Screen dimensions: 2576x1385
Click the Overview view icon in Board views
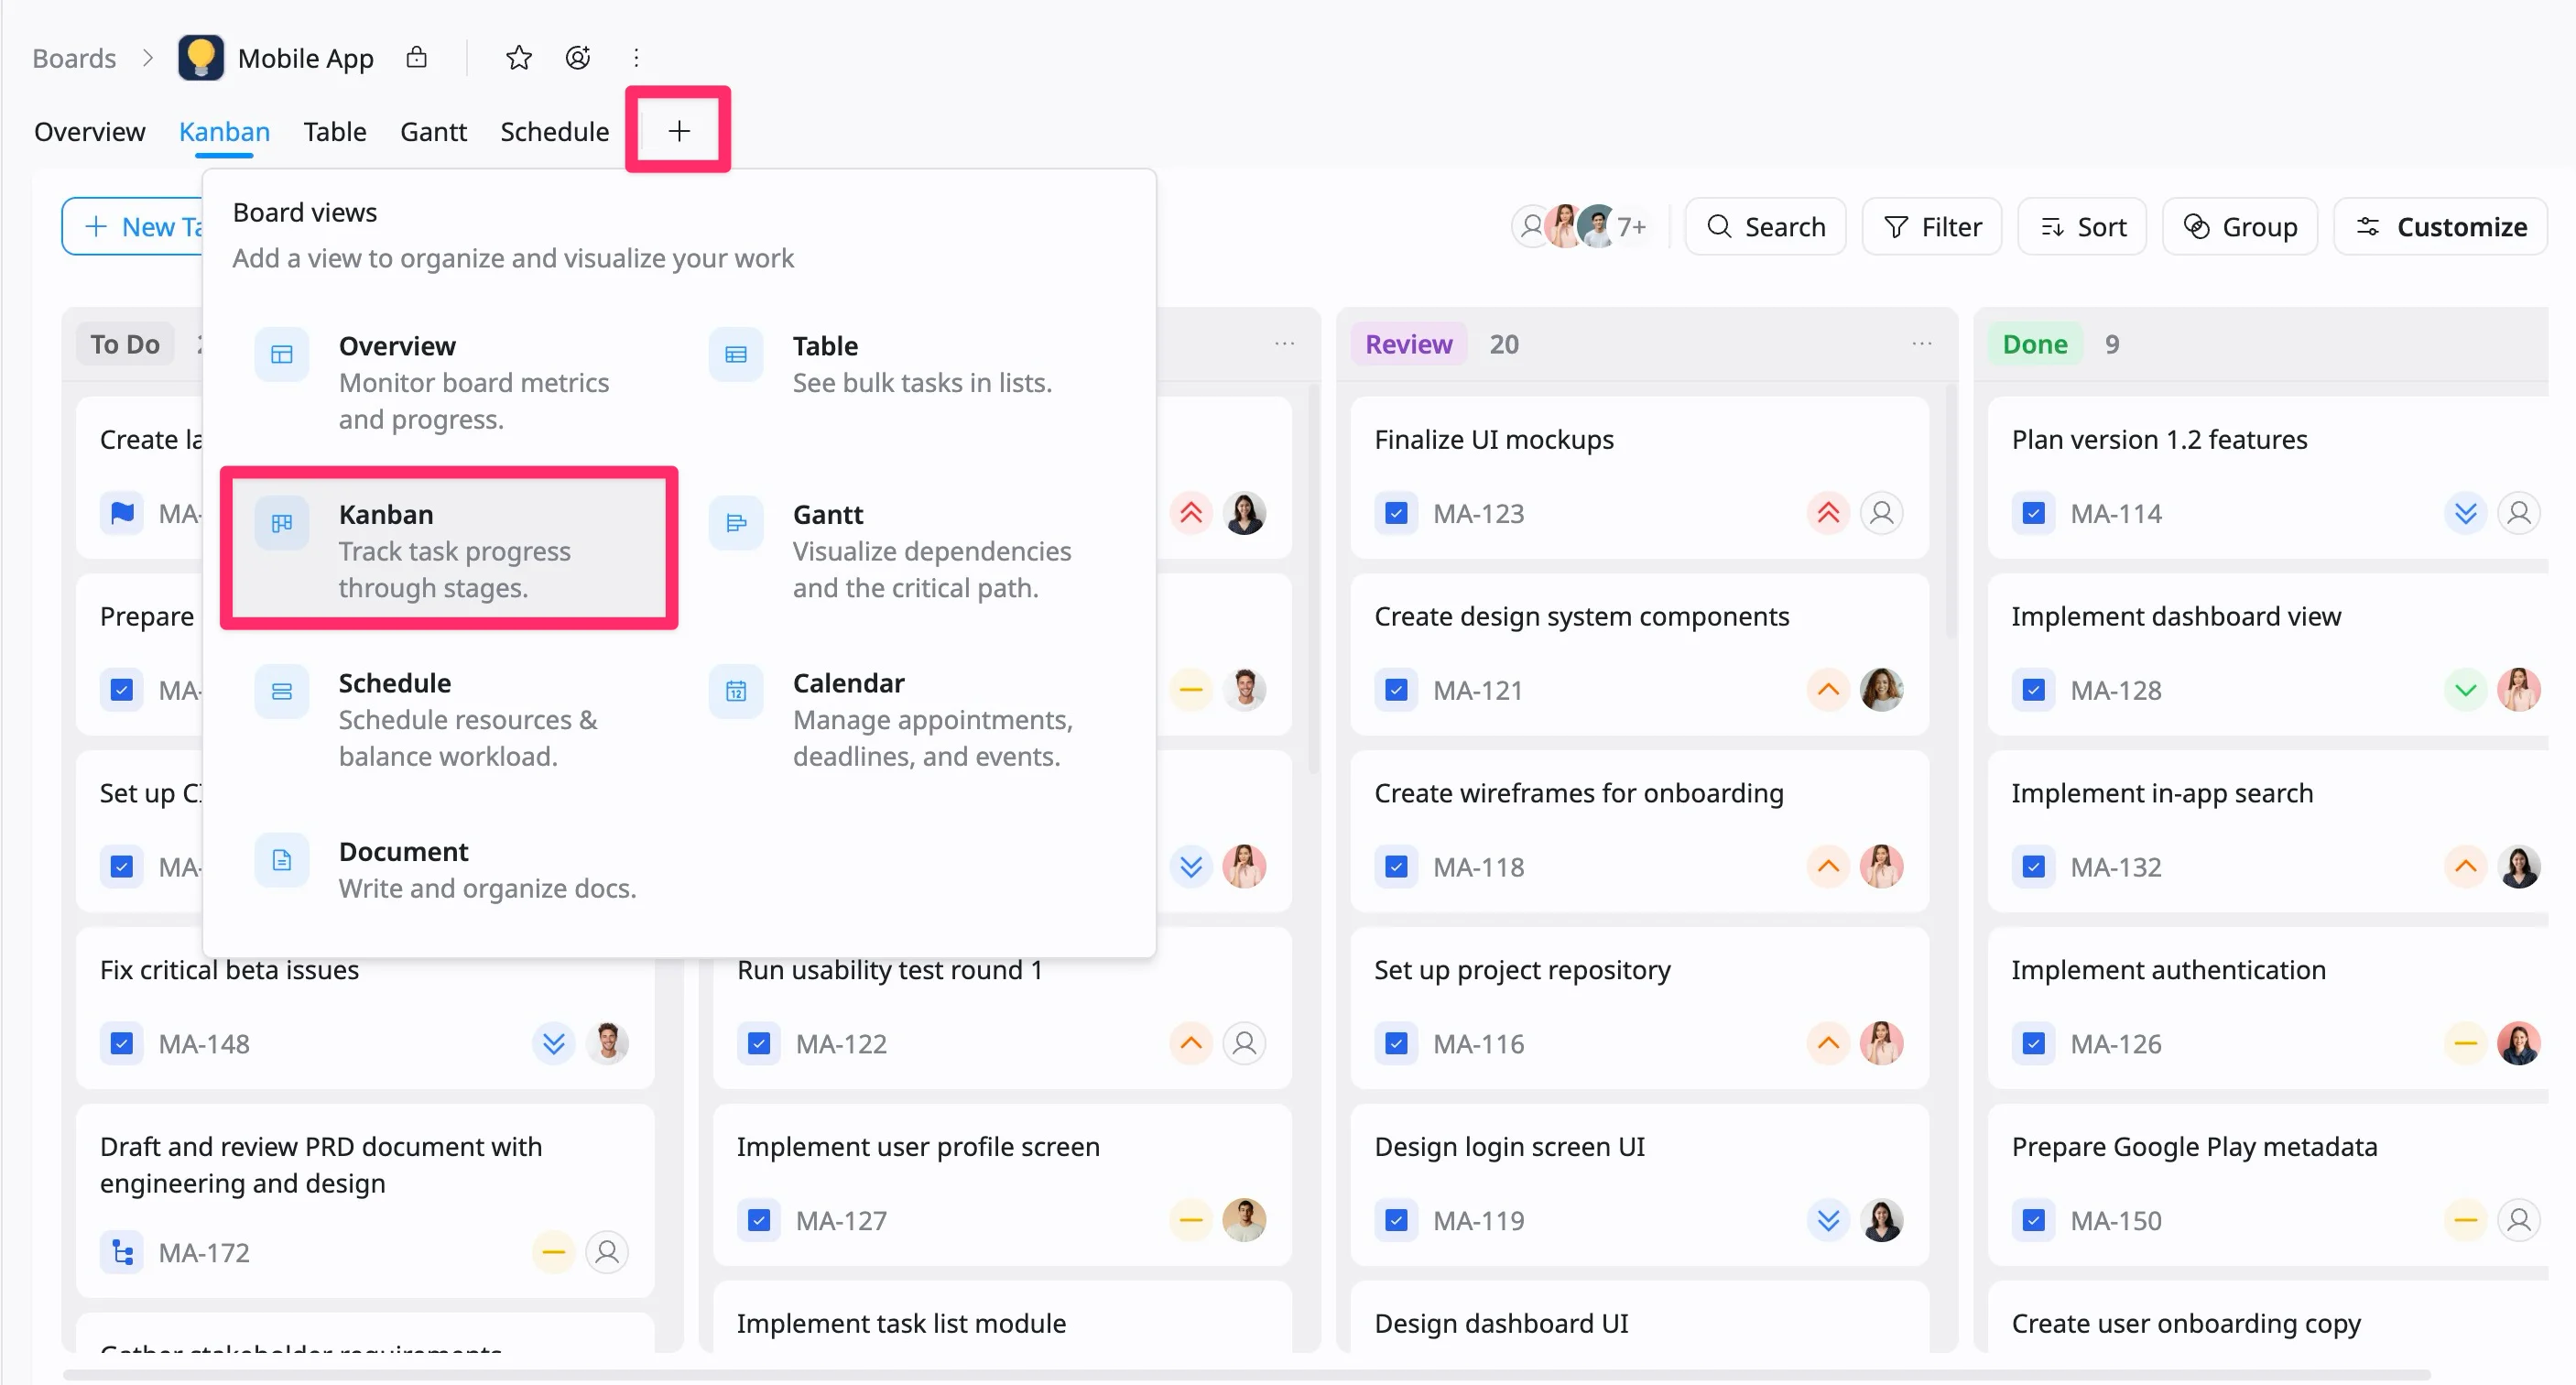tap(282, 355)
